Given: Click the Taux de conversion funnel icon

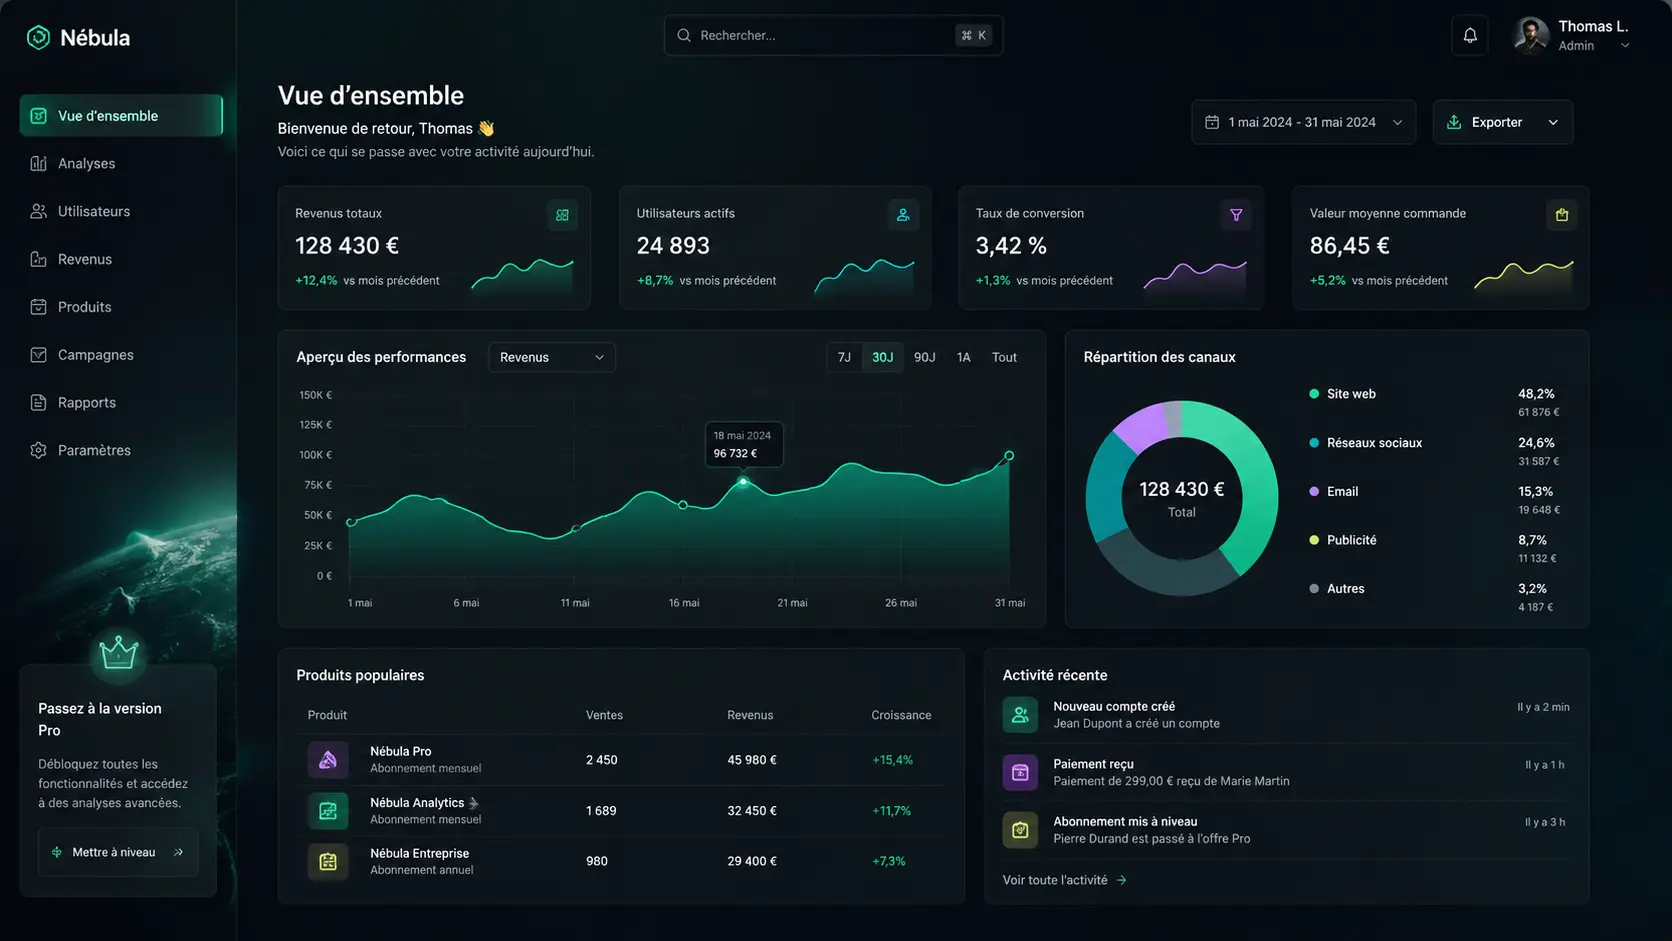Looking at the screenshot, I should tap(1236, 215).
